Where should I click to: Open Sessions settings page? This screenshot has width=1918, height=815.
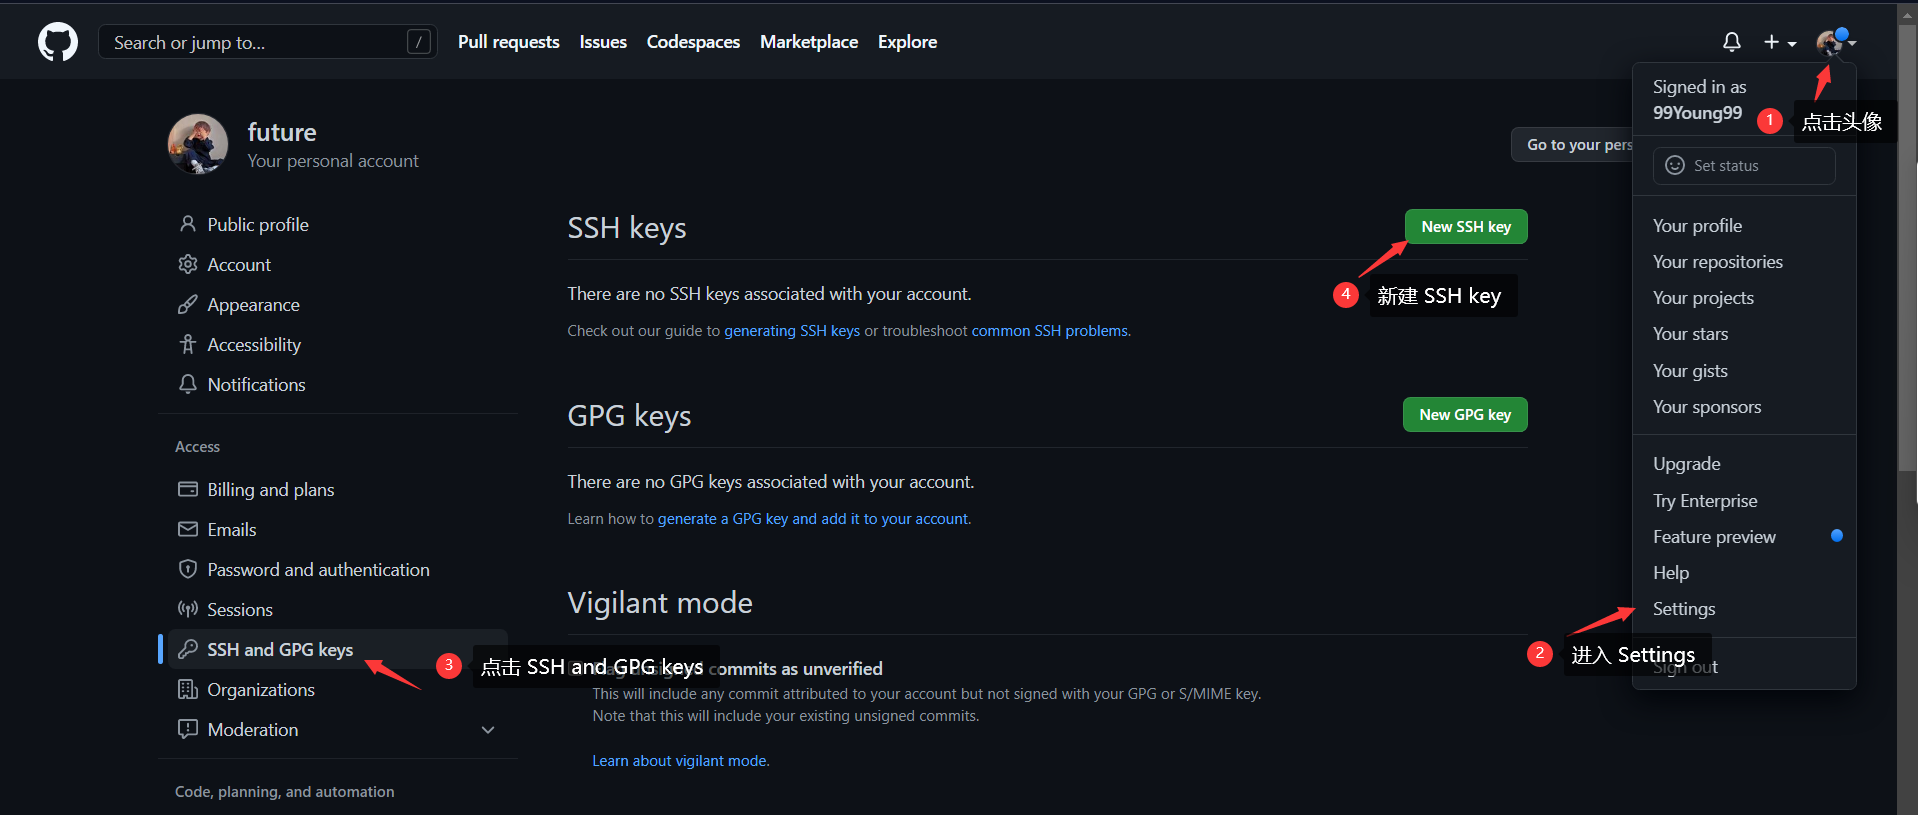pos(240,609)
